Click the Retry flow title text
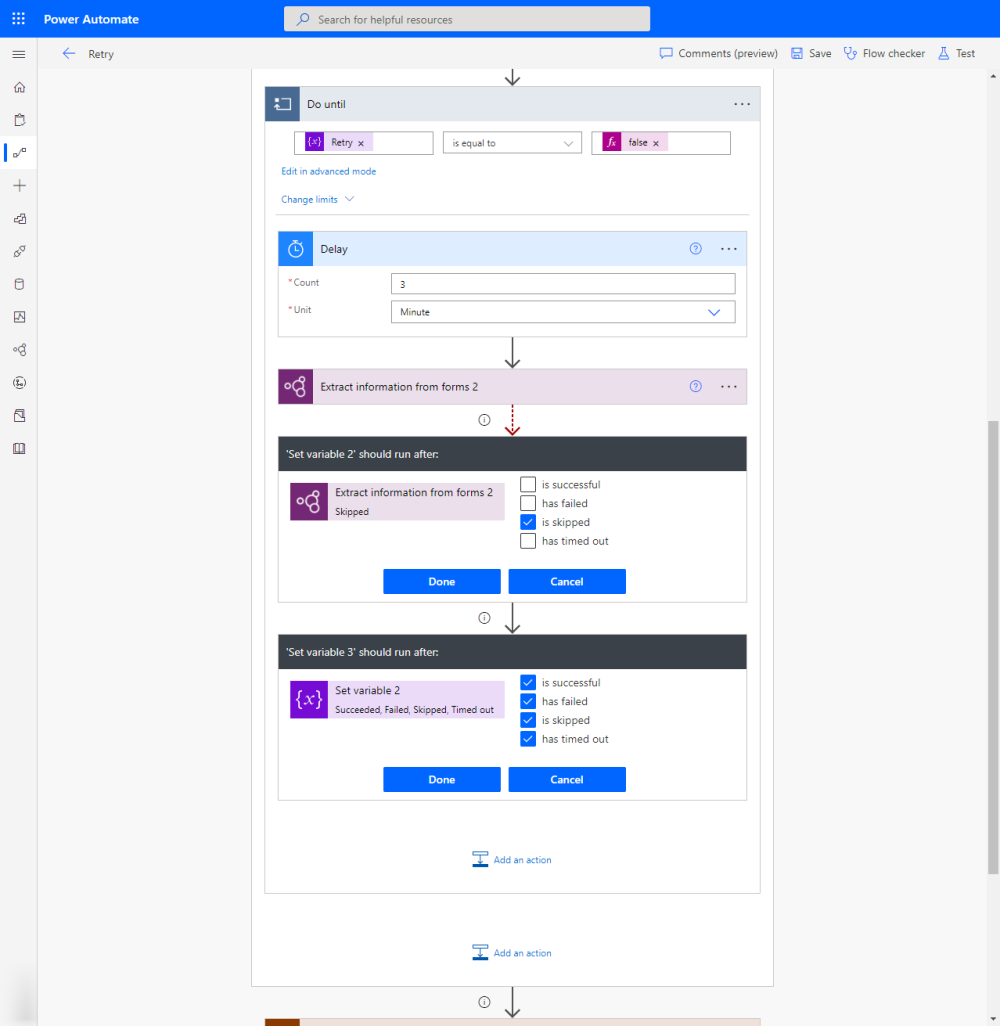The height and width of the screenshot is (1026, 1000). pyautogui.click(x=101, y=54)
